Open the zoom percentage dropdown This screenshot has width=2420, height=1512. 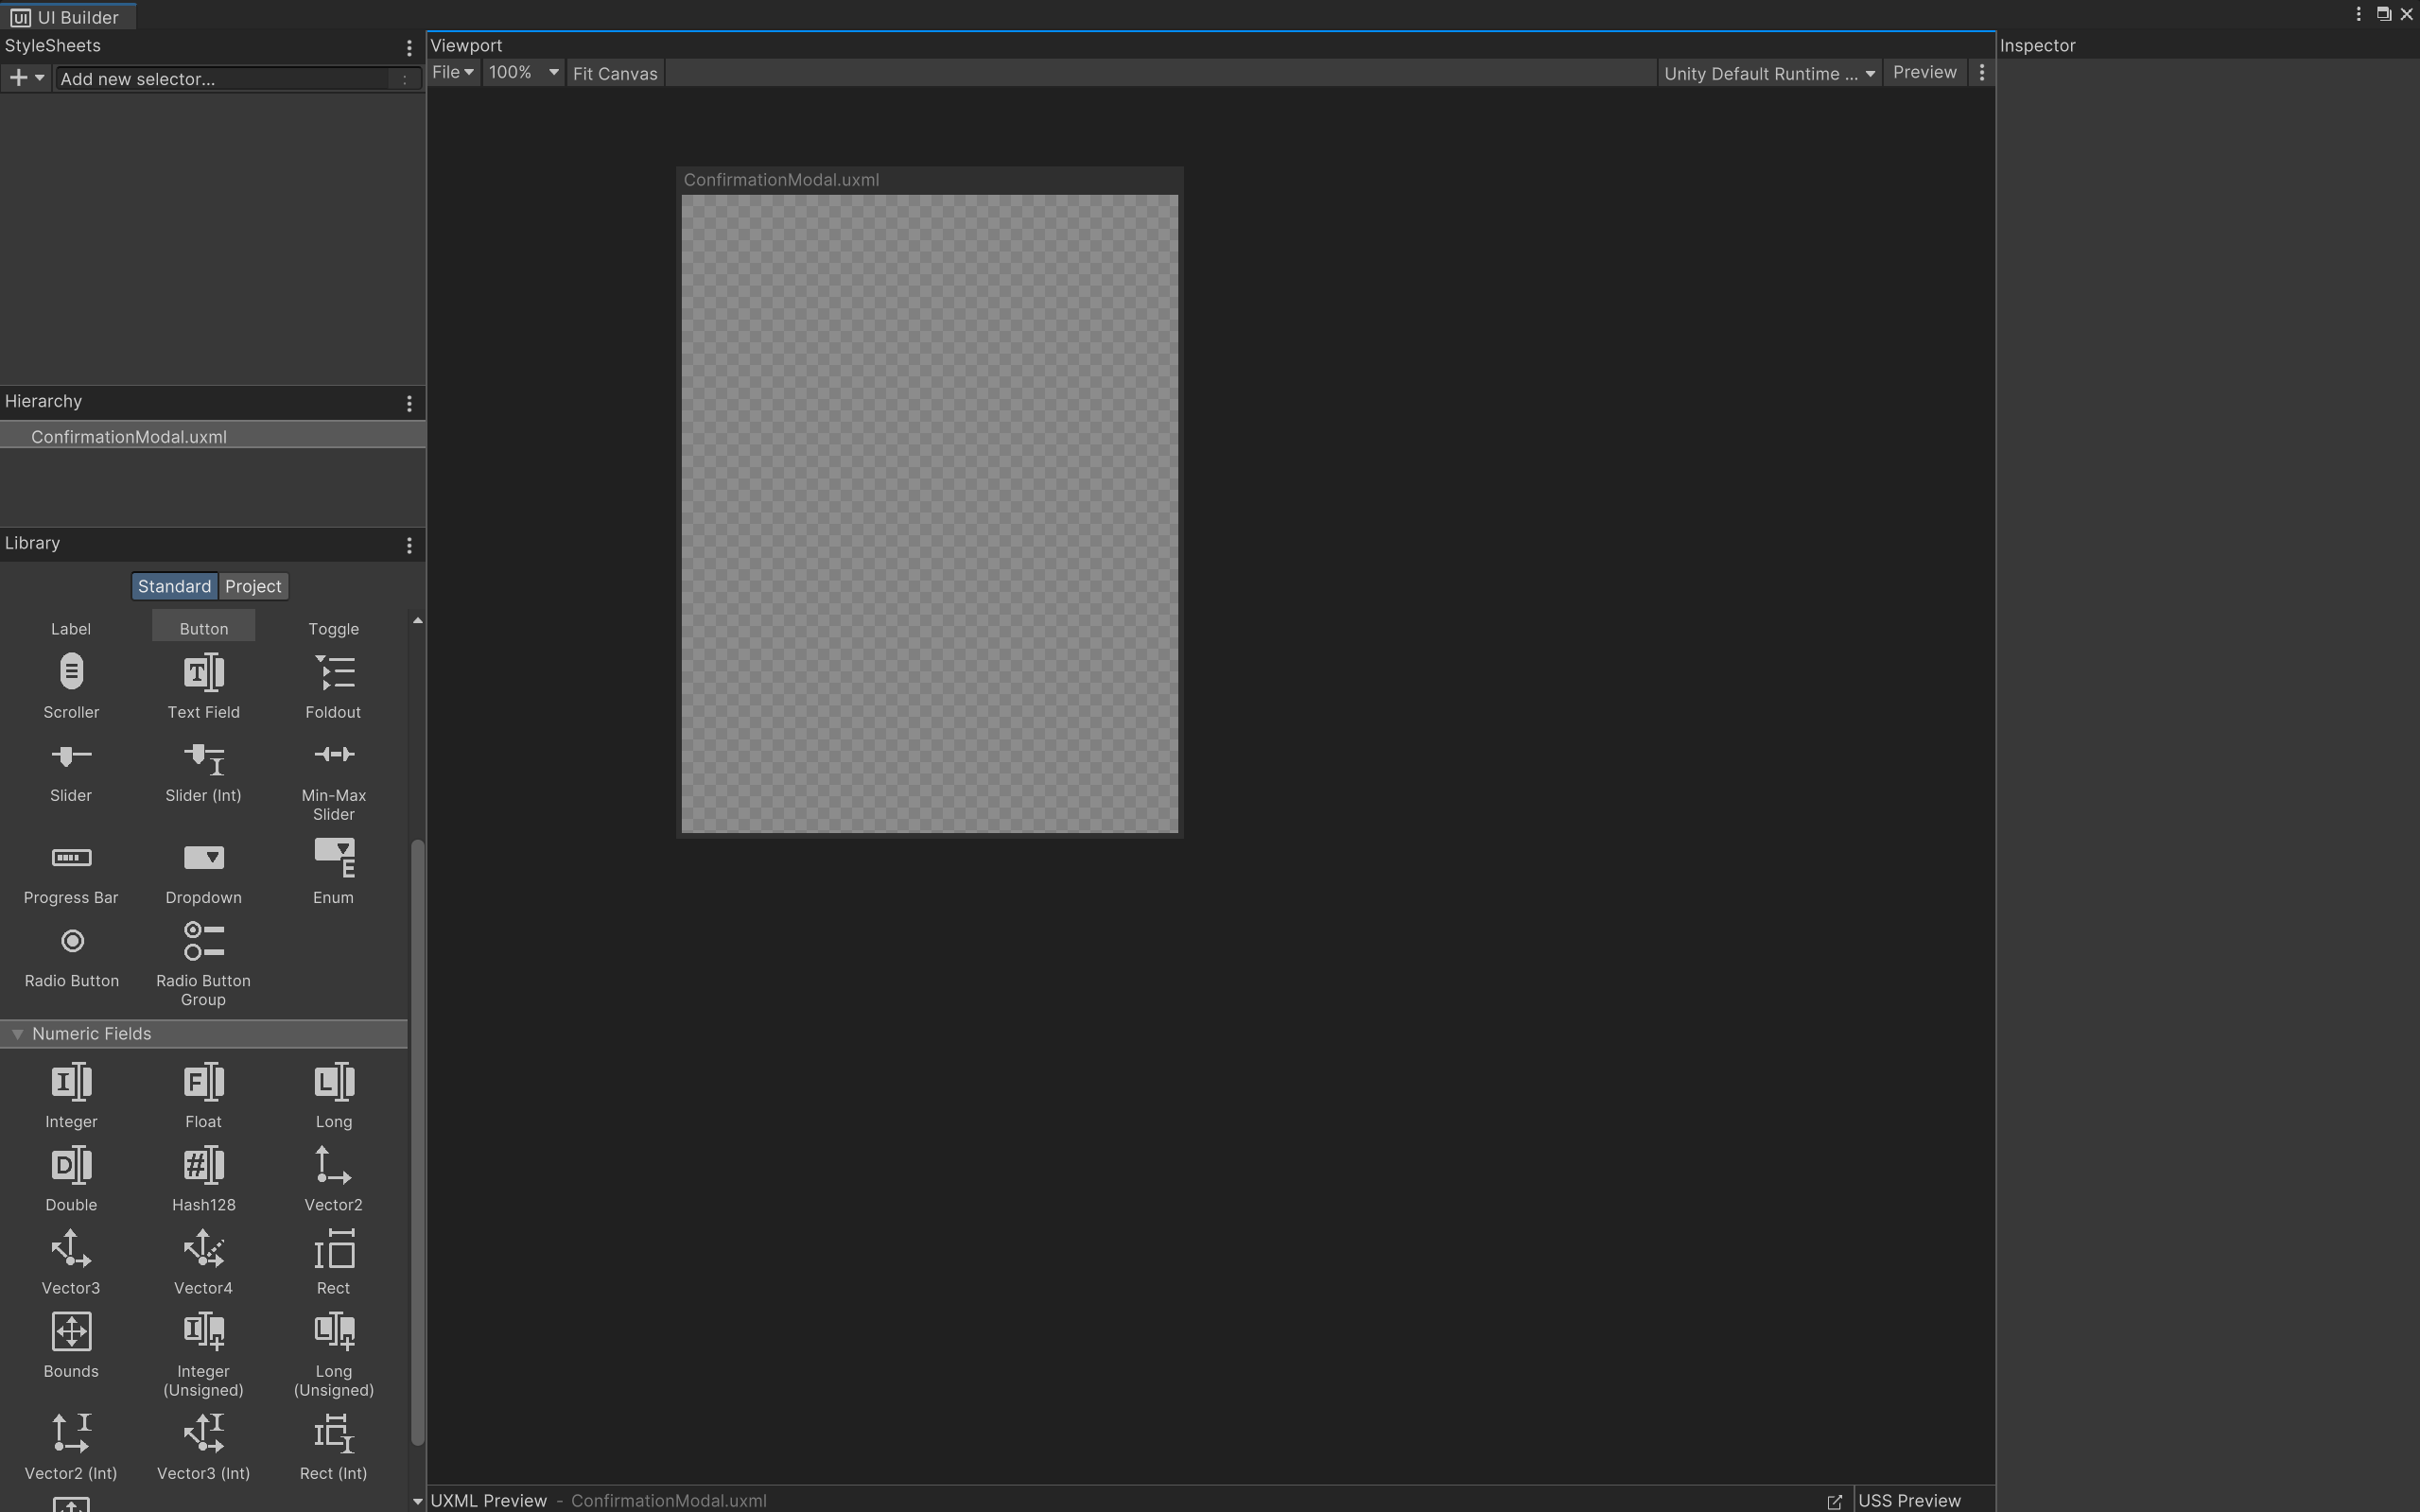click(523, 73)
